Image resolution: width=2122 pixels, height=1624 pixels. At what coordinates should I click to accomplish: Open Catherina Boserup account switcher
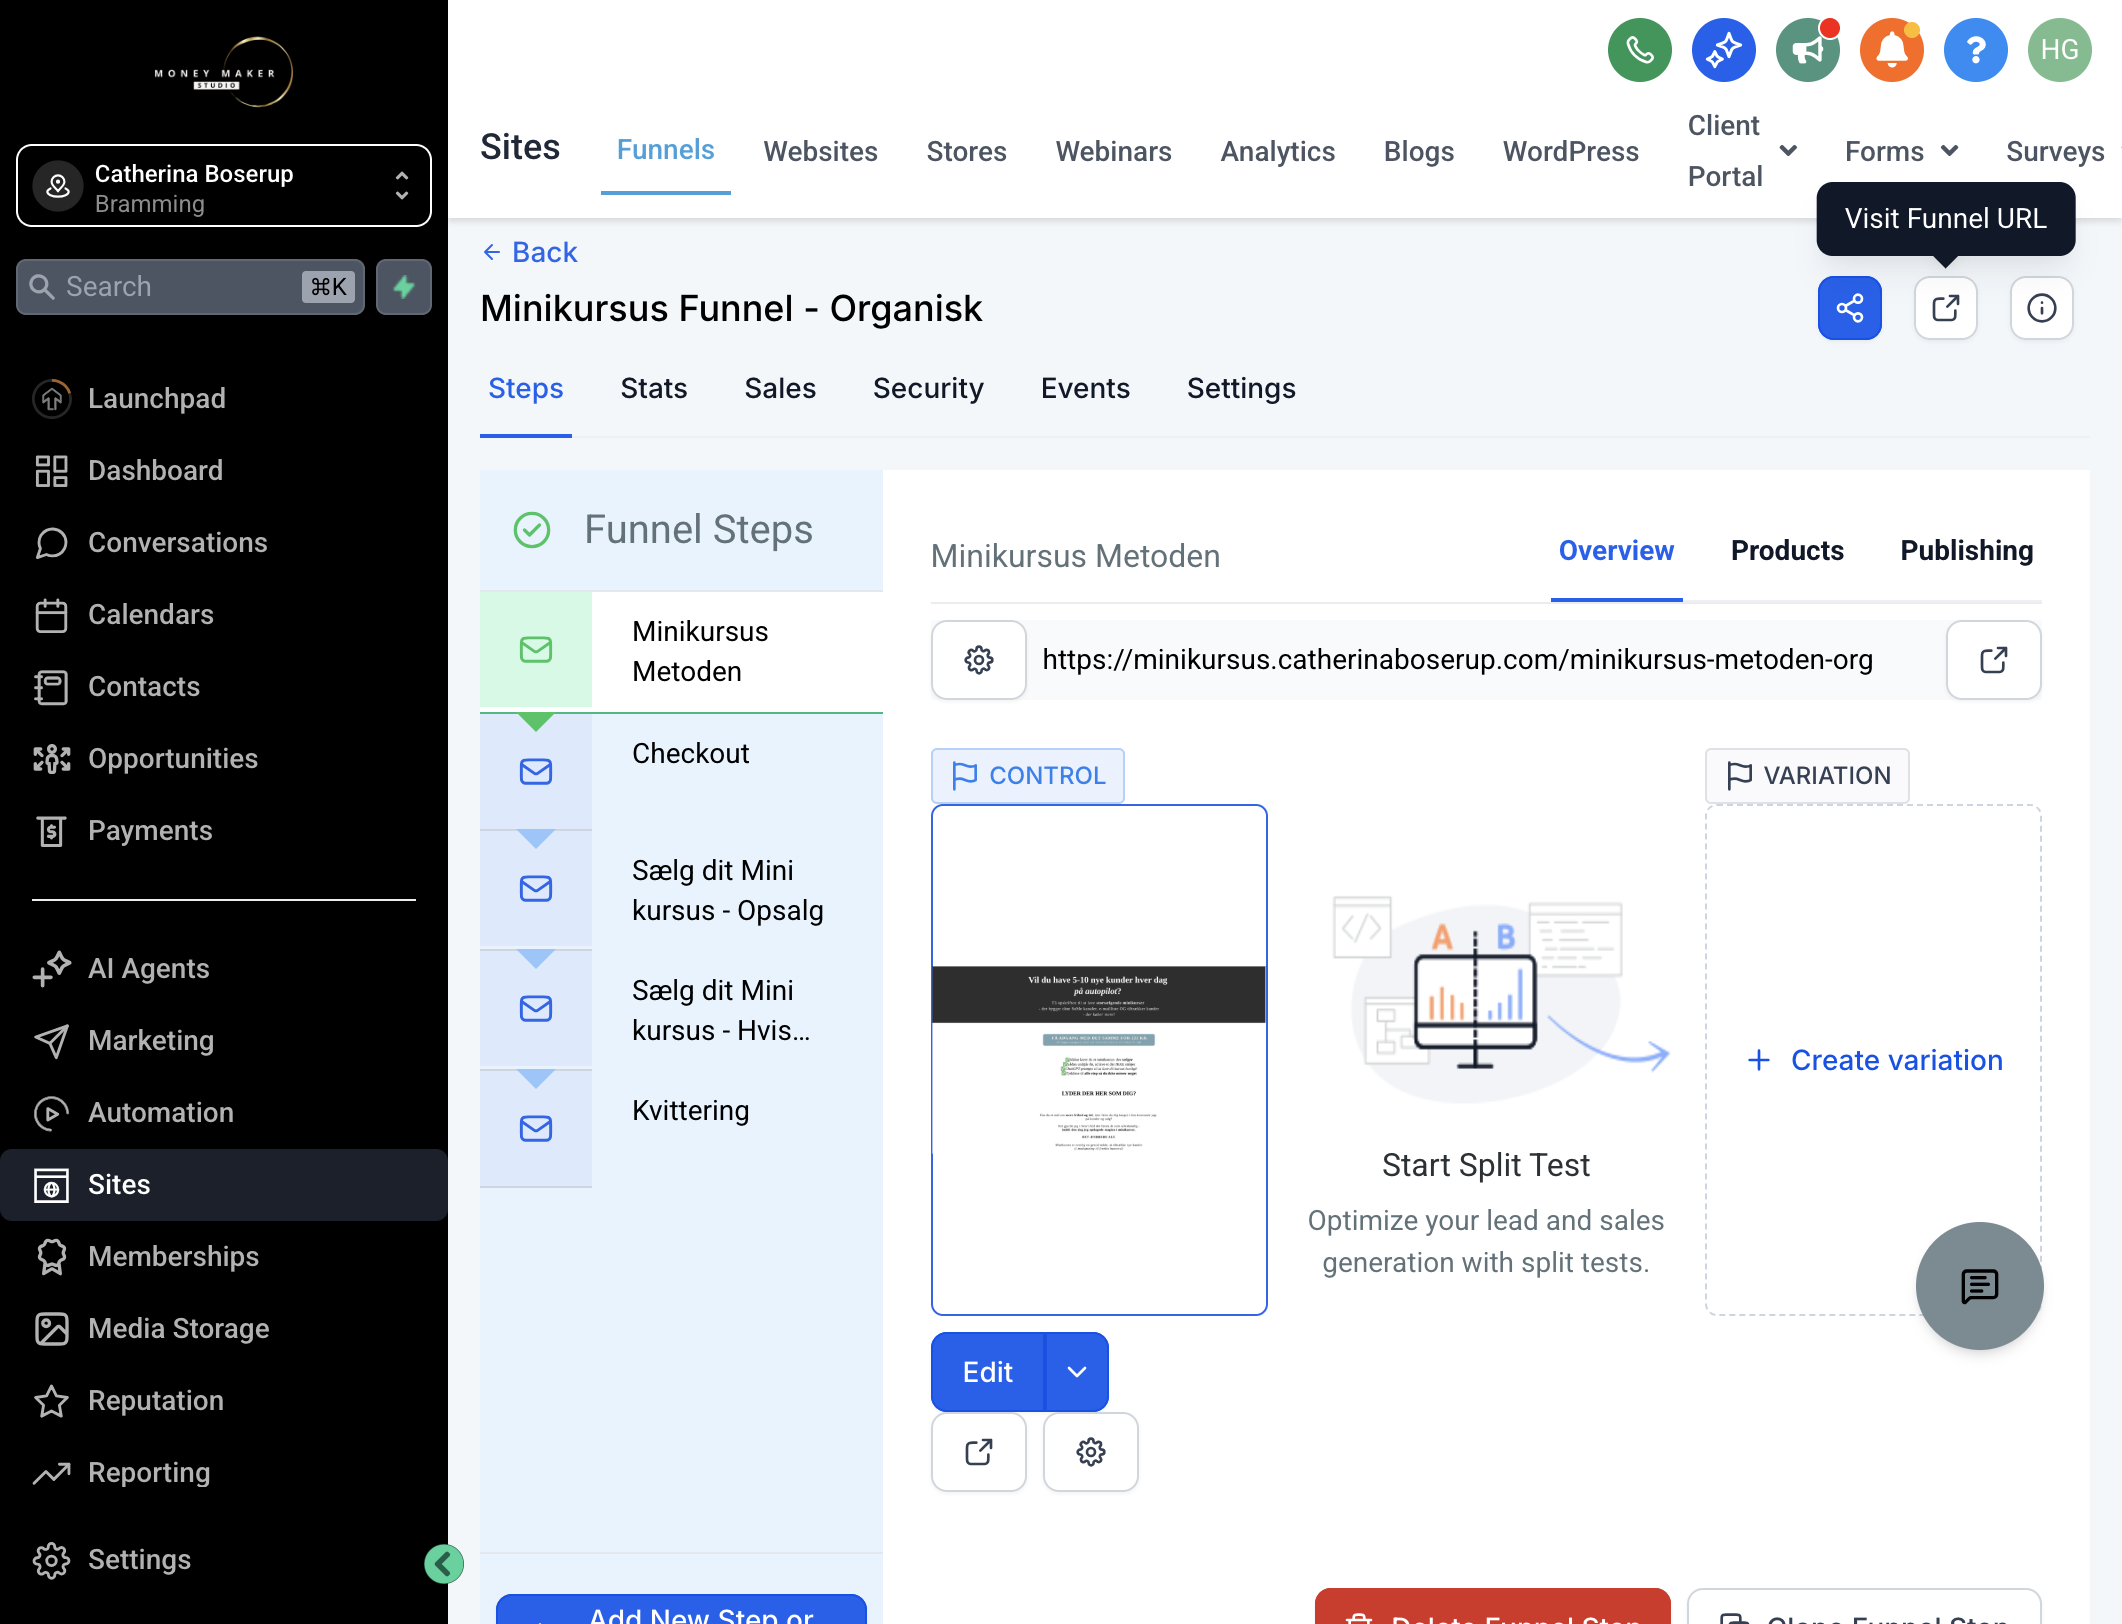tap(224, 186)
